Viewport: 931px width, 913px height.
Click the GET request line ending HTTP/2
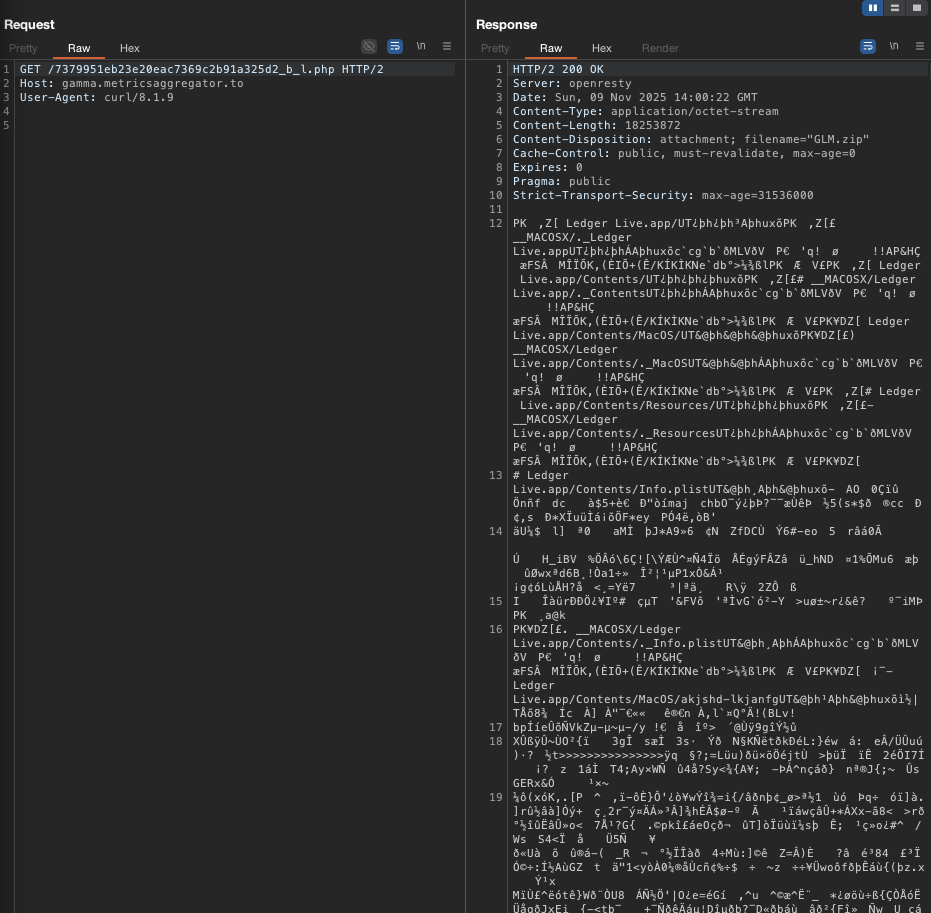[202, 69]
